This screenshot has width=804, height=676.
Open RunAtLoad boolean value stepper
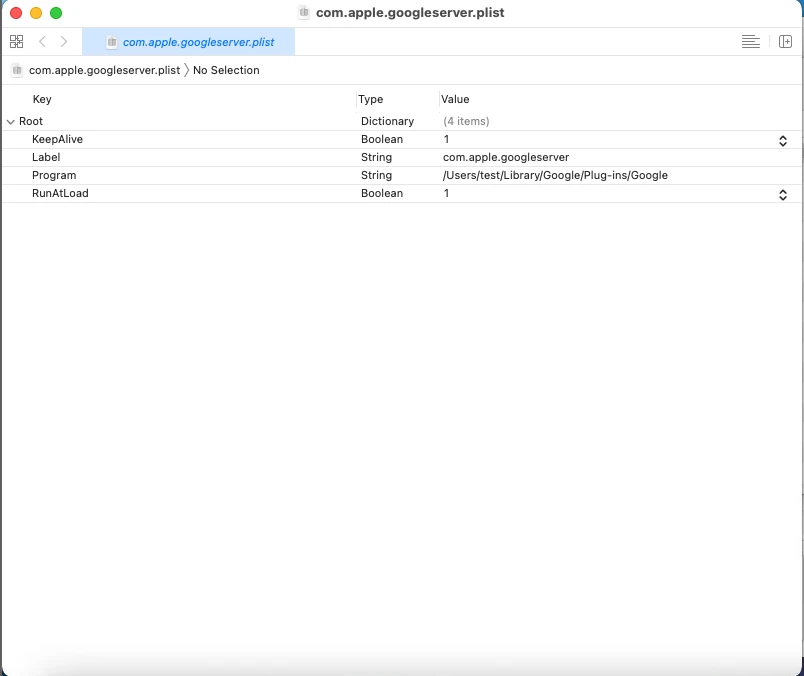click(x=783, y=194)
